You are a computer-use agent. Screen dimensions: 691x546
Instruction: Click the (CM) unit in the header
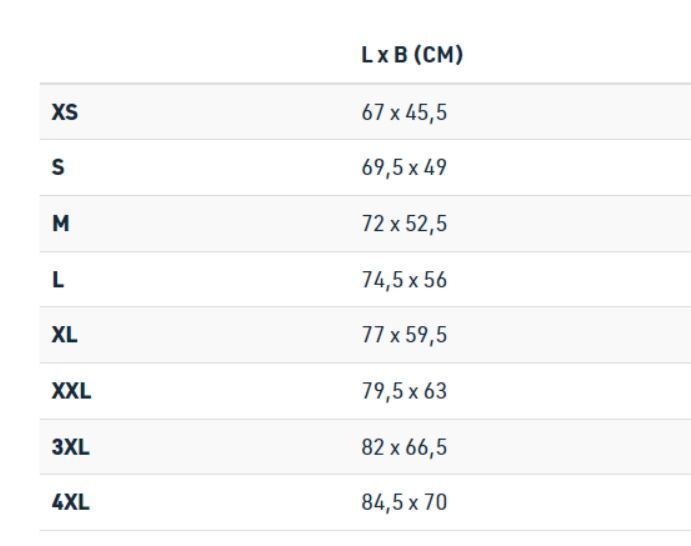(x=439, y=55)
